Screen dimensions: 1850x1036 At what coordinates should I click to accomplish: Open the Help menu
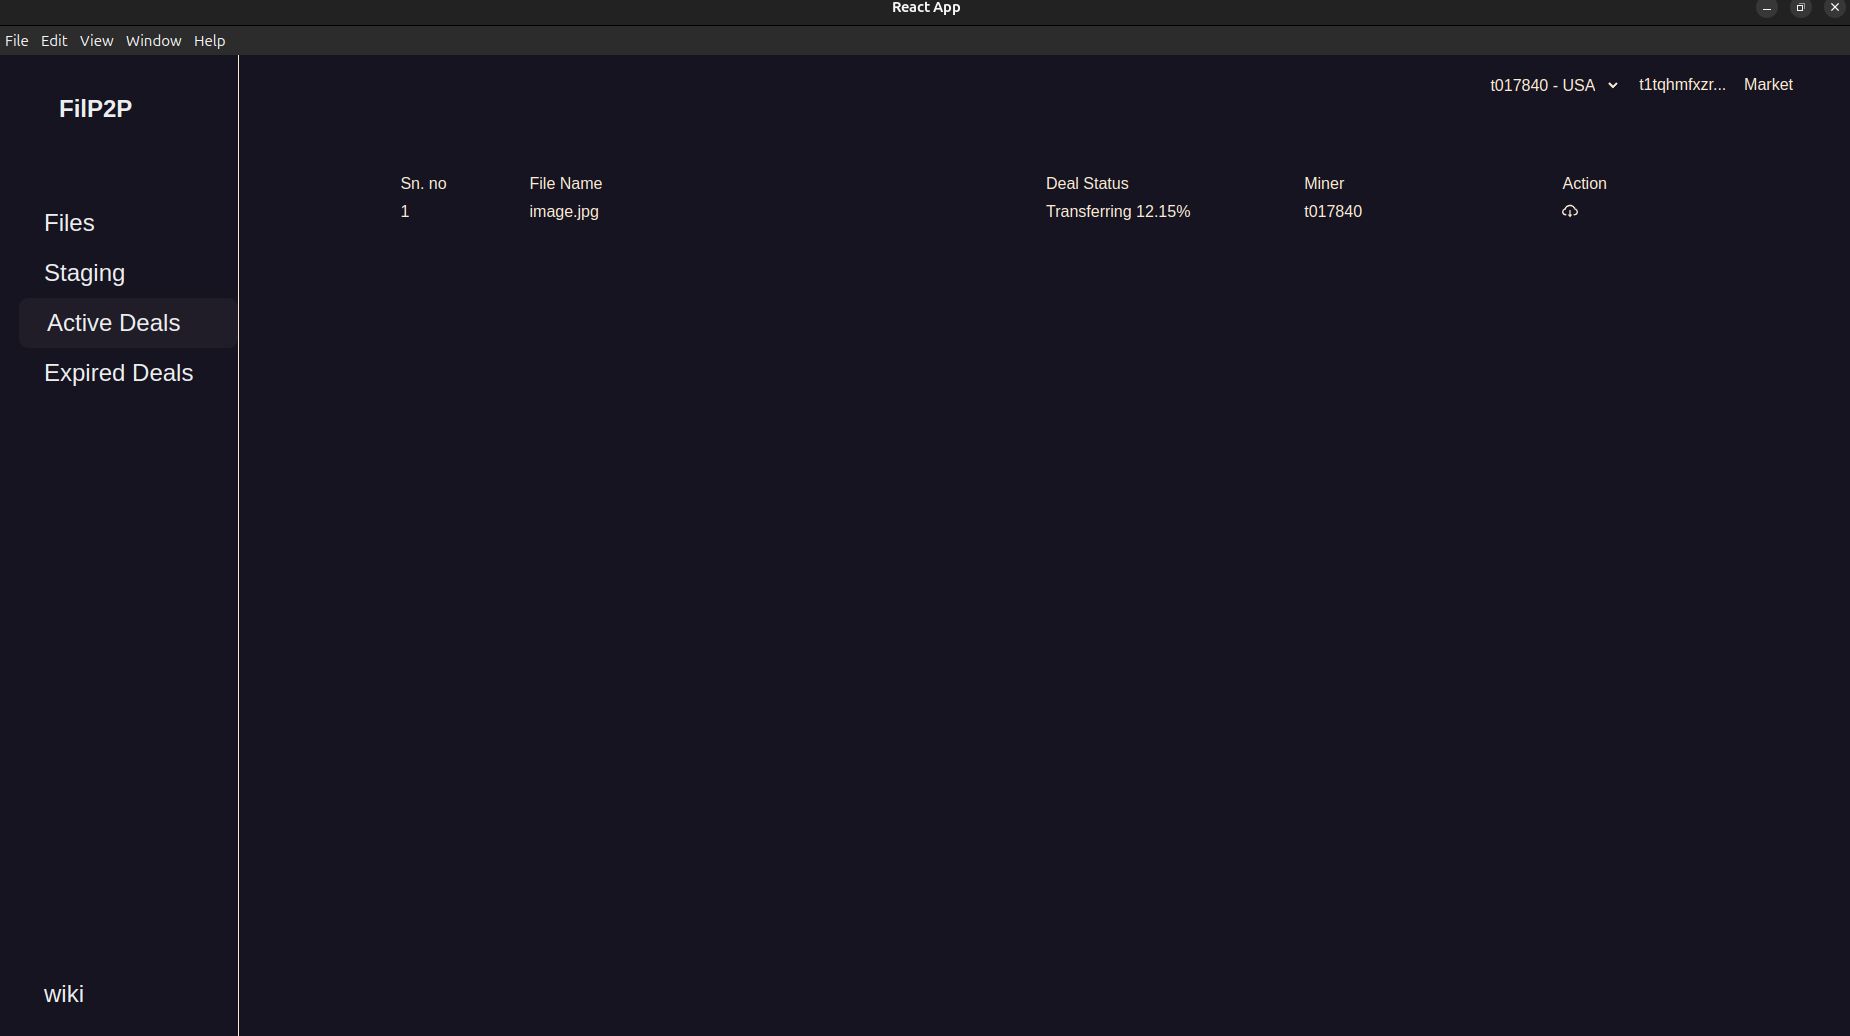click(210, 41)
